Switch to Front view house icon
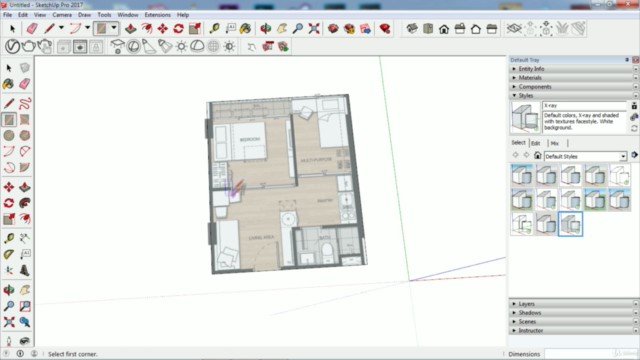The height and width of the screenshot is (360, 640). (444, 29)
